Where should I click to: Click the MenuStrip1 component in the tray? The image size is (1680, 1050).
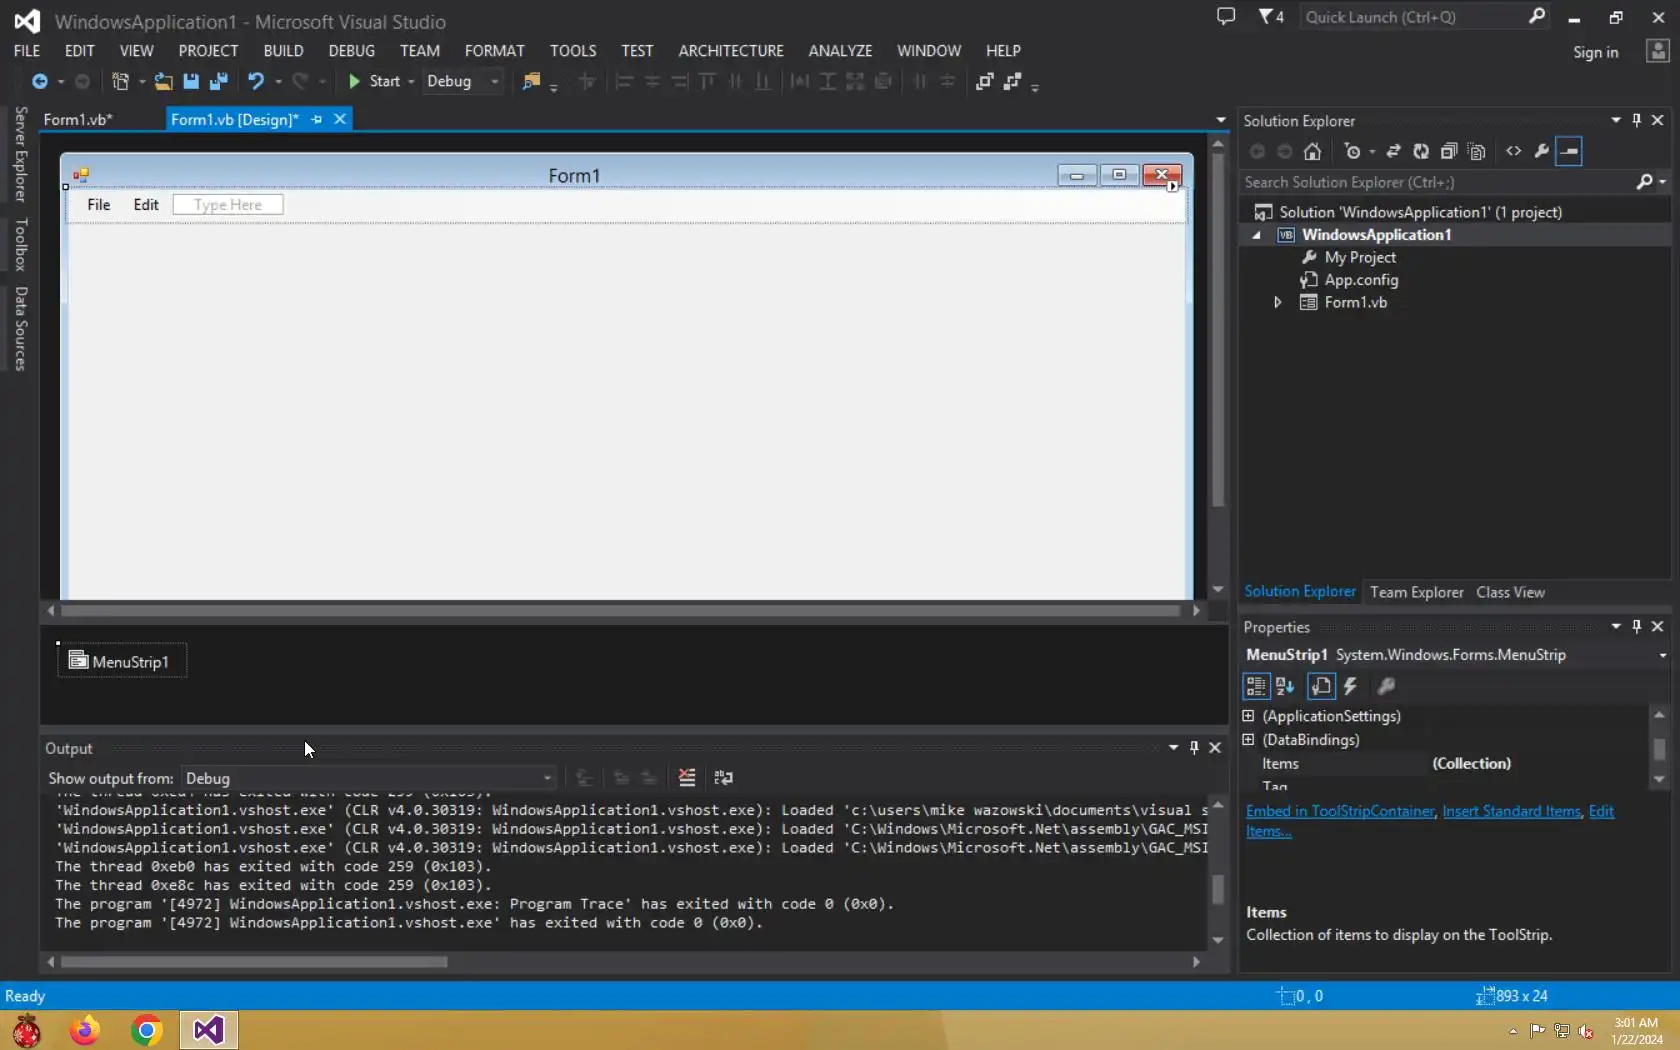pos(120,661)
